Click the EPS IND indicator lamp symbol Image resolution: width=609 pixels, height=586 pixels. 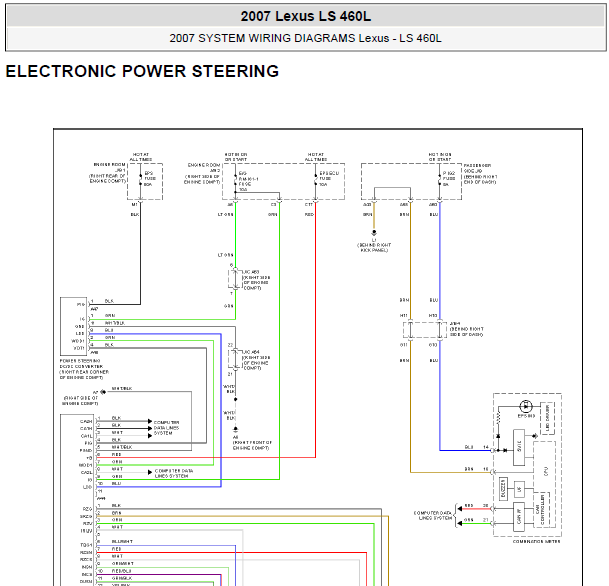(x=525, y=407)
